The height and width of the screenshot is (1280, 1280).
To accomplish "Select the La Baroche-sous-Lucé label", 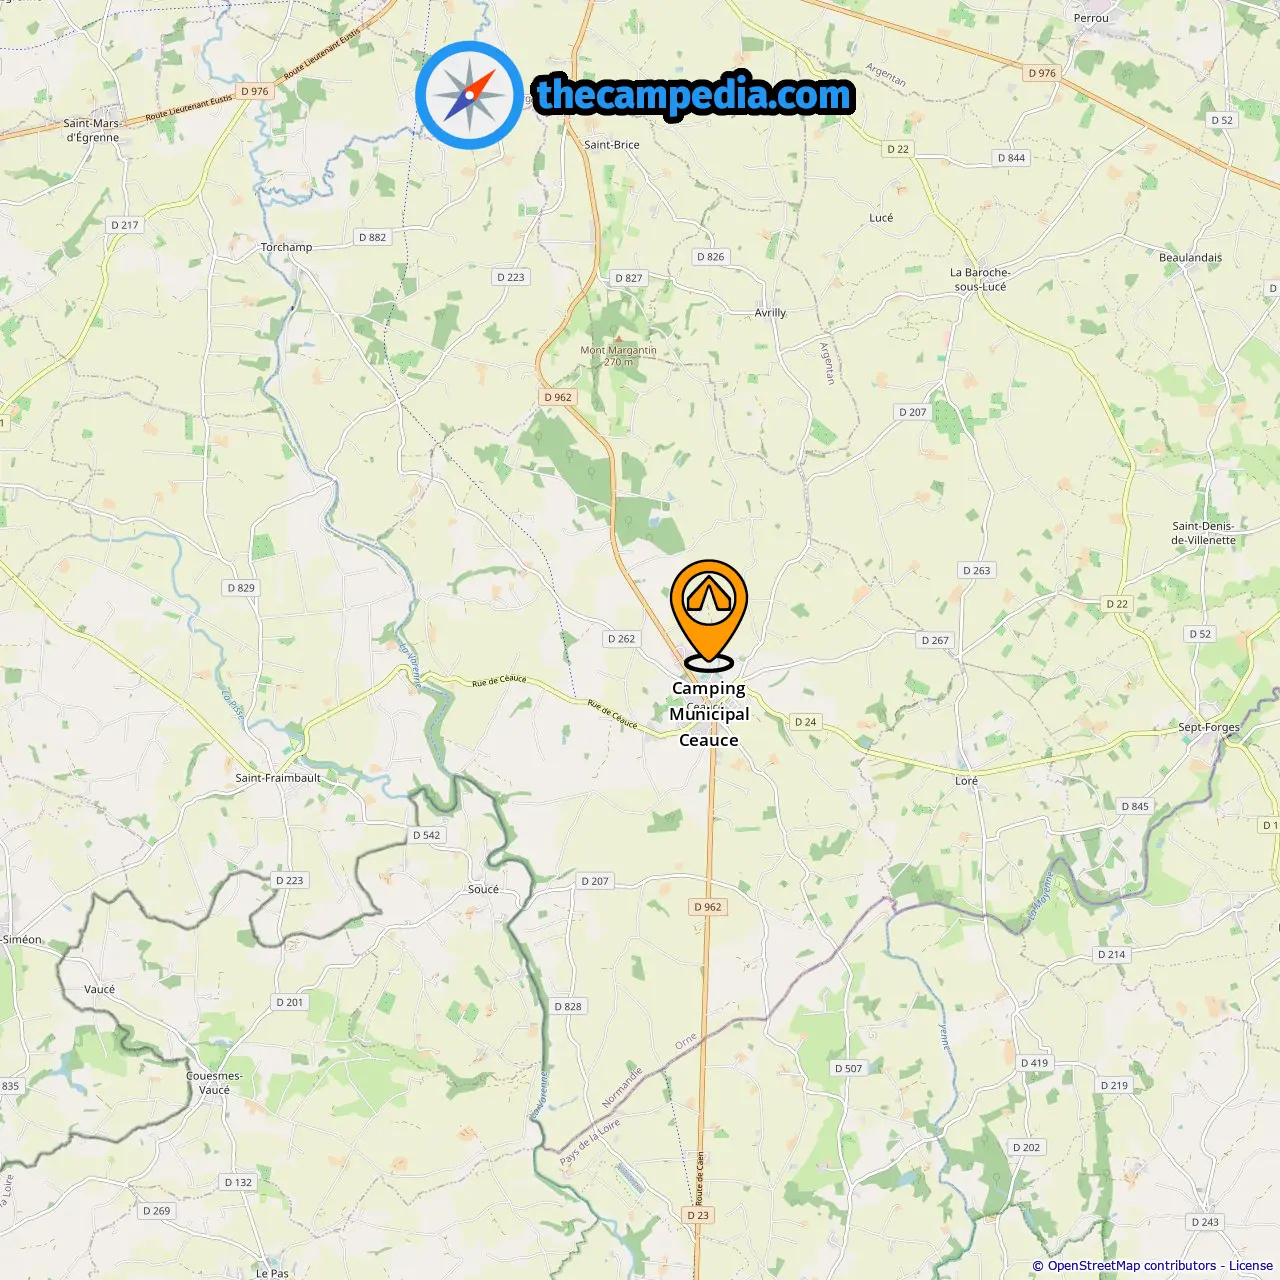I will [x=980, y=279].
